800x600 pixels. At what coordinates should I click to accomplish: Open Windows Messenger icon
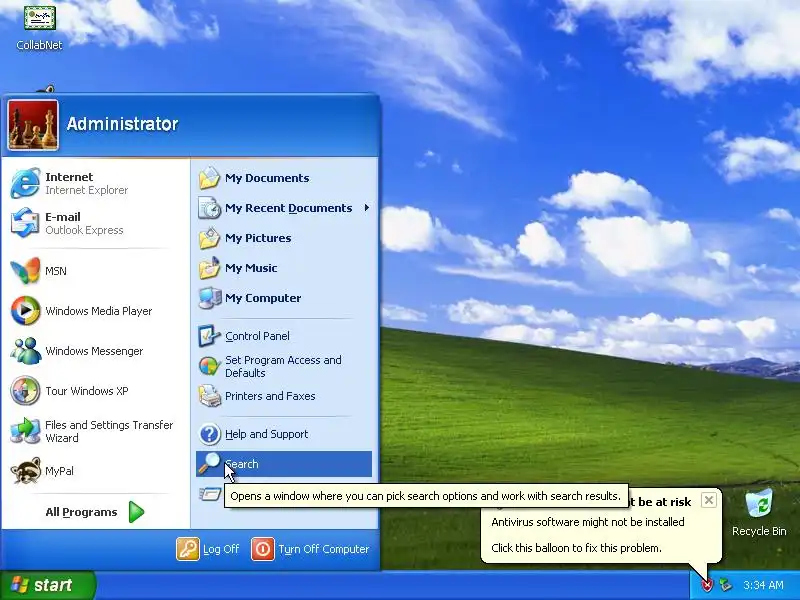pos(25,351)
